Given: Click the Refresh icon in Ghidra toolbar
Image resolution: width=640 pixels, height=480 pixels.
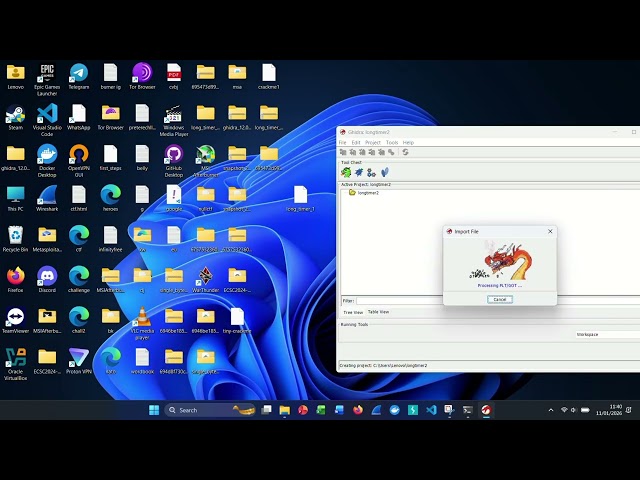Looking at the screenshot, I should pyautogui.click(x=405, y=152).
